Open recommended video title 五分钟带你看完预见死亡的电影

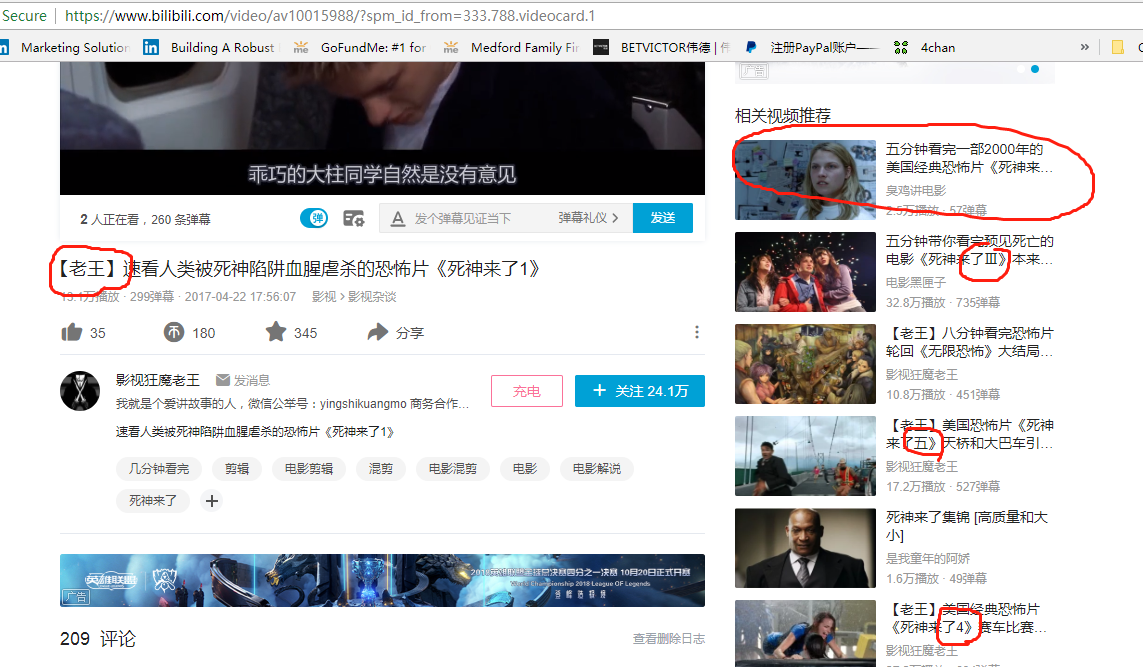970,250
